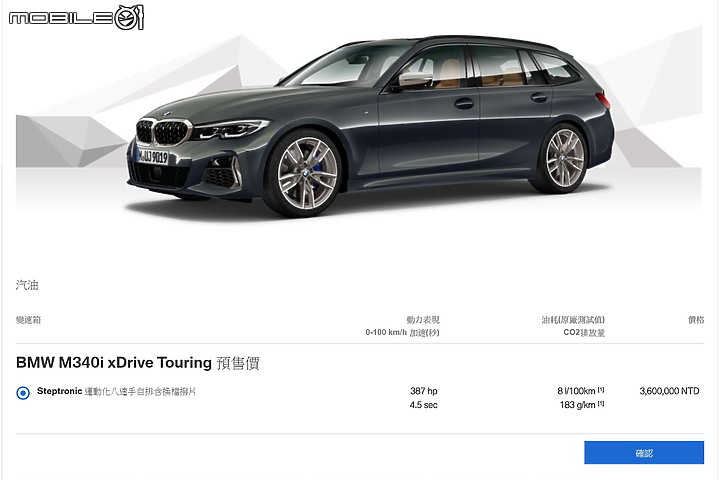720x480 pixels.
Task: Click the BMW kidney grille on the car
Action: pos(163,132)
